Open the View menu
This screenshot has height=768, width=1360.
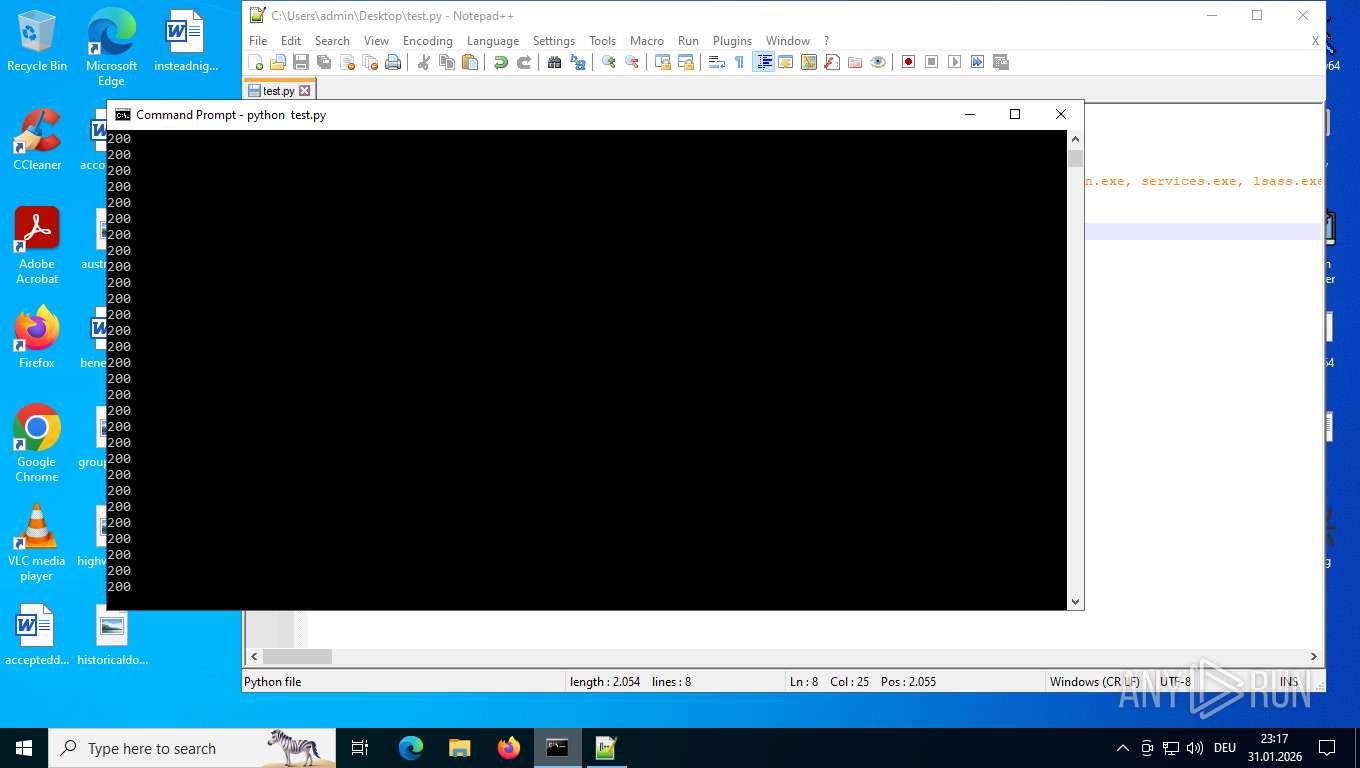[376, 41]
